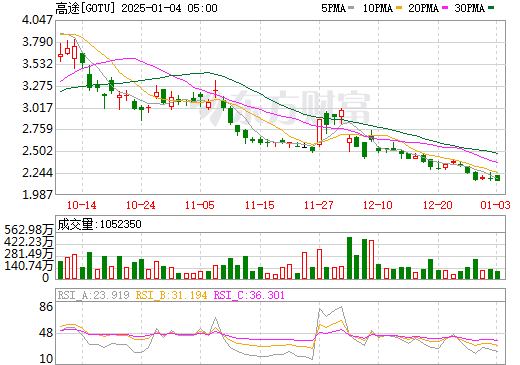Click the RSI axis value 86
The width and height of the screenshot is (520, 365).
pos(46,307)
